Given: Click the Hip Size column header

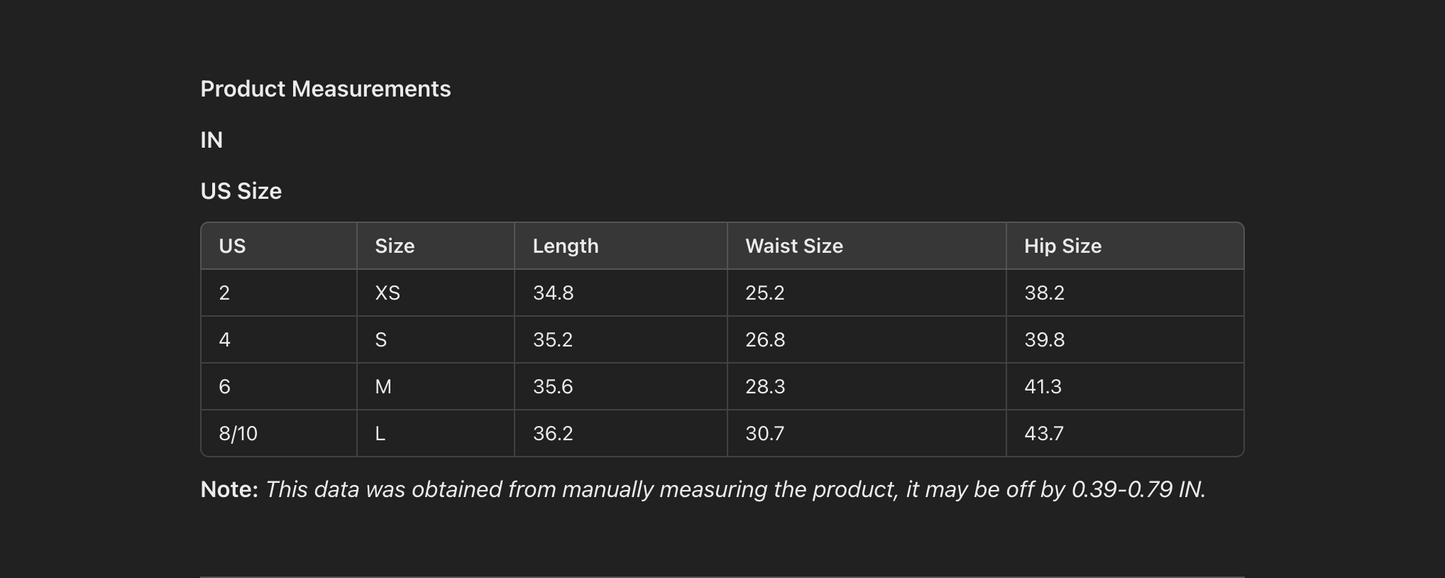Looking at the screenshot, I should point(1062,246).
